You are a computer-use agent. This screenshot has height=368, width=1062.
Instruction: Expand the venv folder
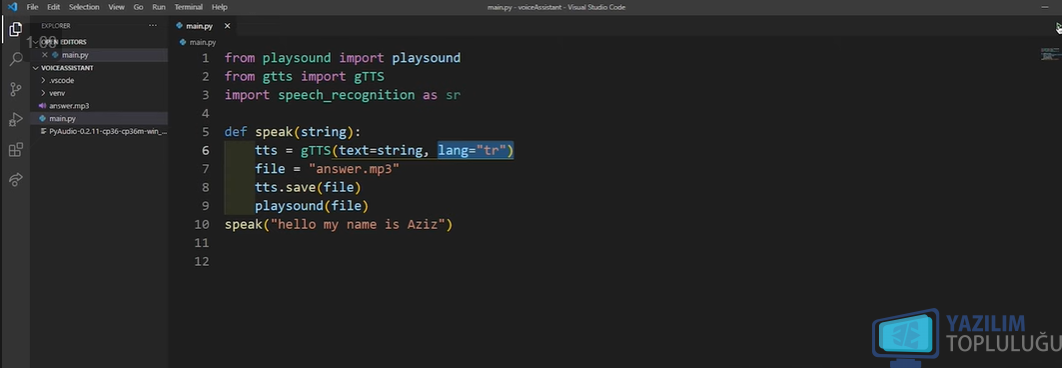[x=53, y=93]
